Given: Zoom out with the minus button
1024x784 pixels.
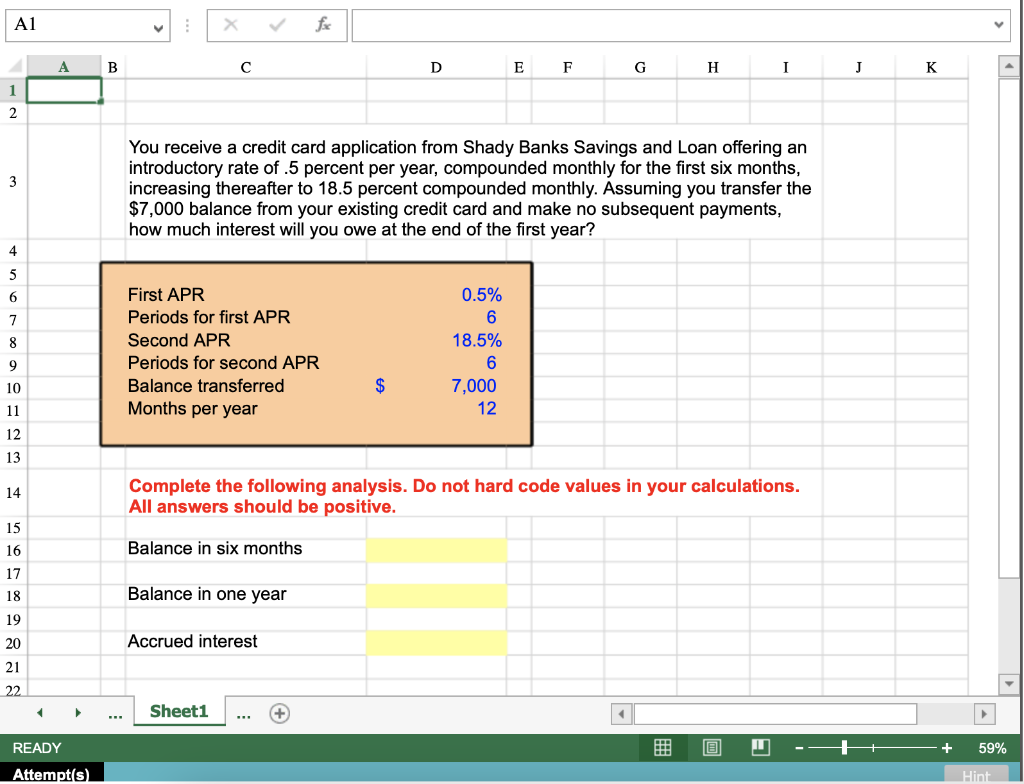Looking at the screenshot, I should click(x=799, y=748).
